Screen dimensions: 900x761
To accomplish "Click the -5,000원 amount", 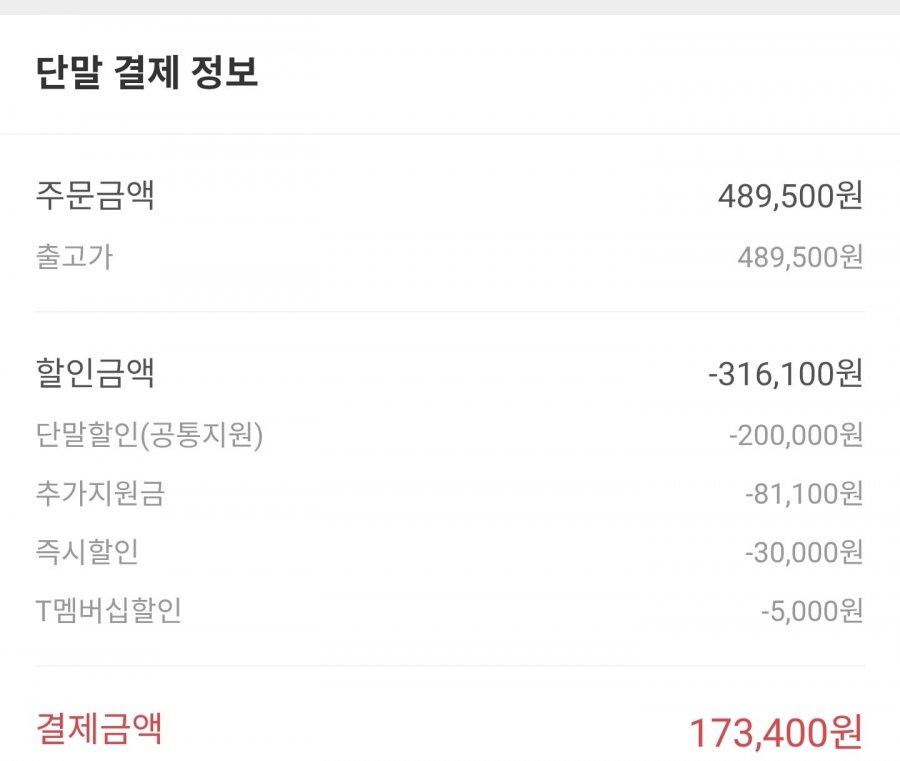I will coord(810,610).
